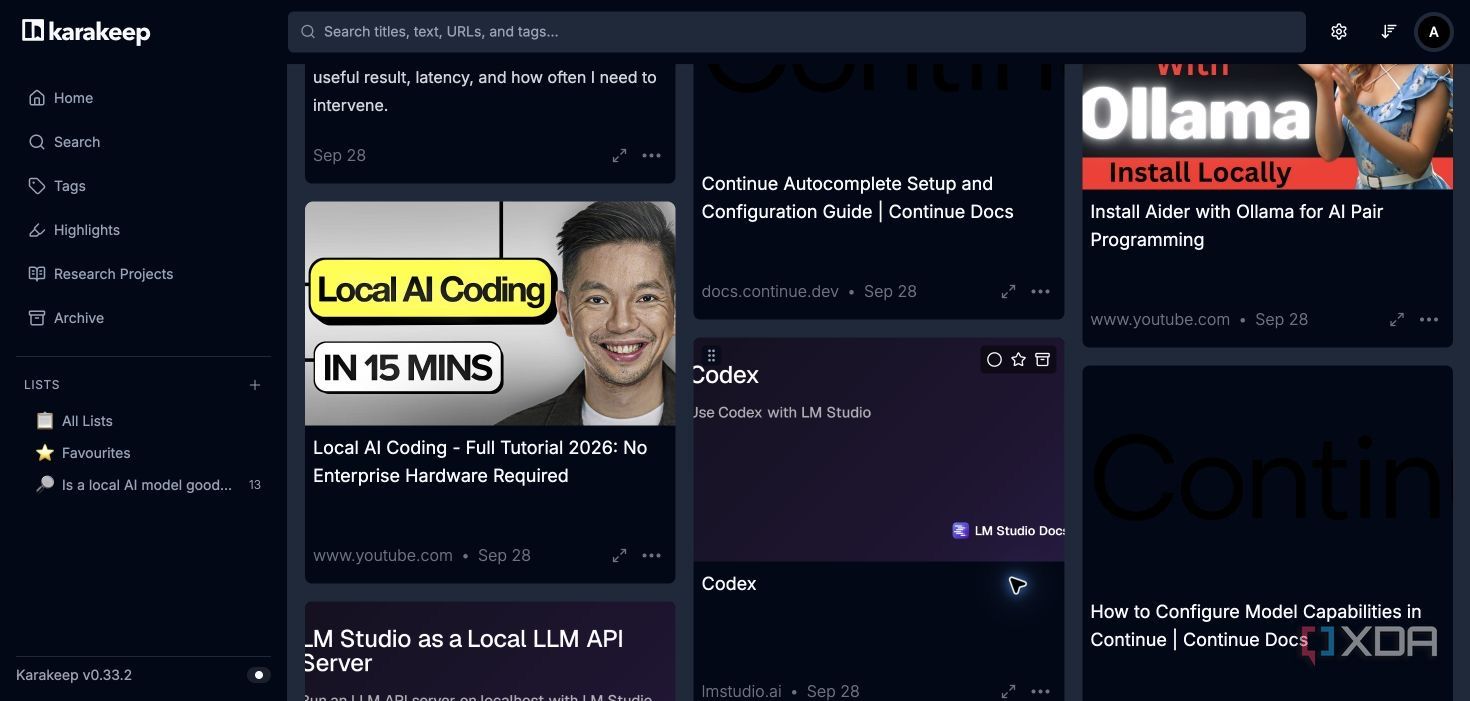This screenshot has width=1470, height=701.
Task: Open more options on Install Aider card
Action: (1429, 320)
